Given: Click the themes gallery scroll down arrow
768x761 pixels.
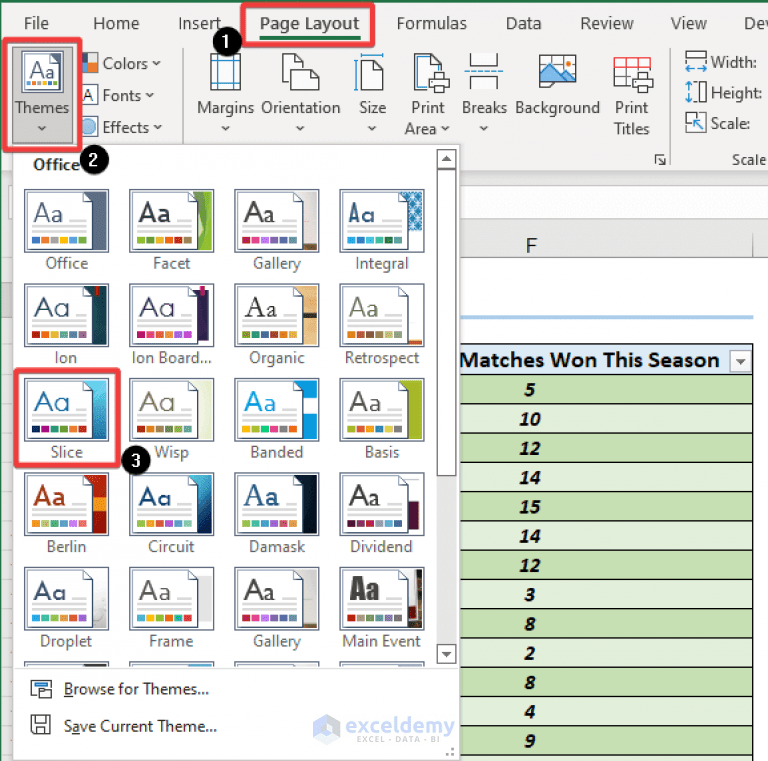Looking at the screenshot, I should (446, 654).
